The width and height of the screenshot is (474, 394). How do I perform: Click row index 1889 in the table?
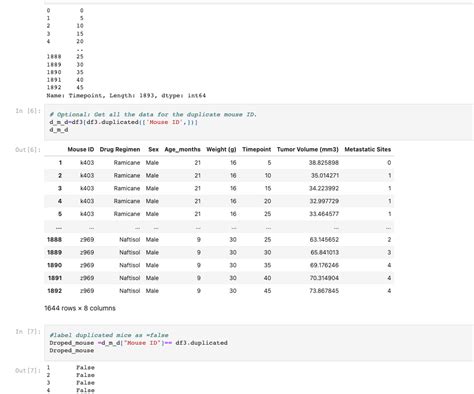pyautogui.click(x=54, y=252)
